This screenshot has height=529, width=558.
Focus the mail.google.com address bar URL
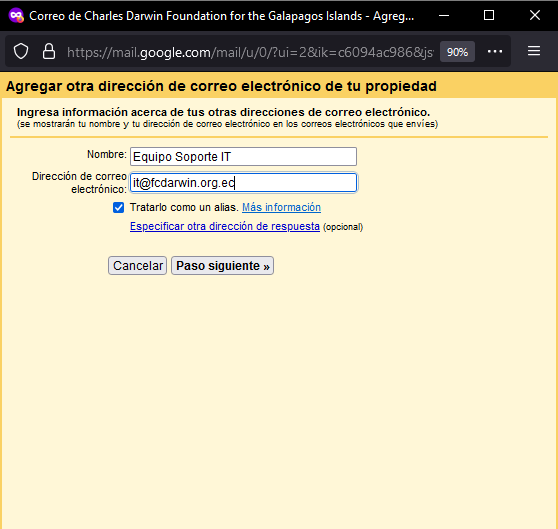tap(250, 52)
